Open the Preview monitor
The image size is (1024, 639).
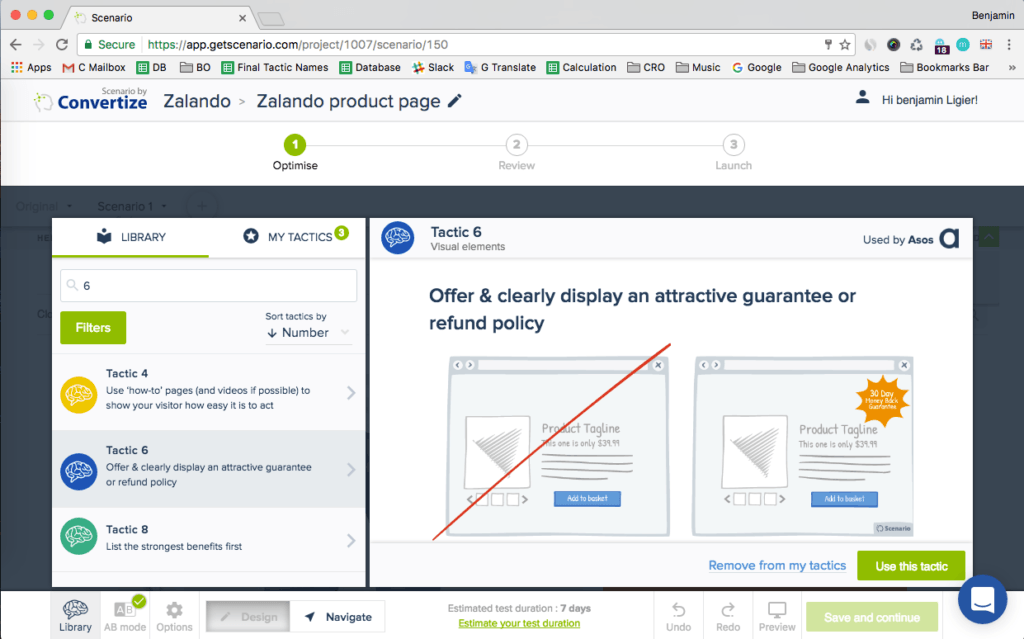click(x=776, y=617)
